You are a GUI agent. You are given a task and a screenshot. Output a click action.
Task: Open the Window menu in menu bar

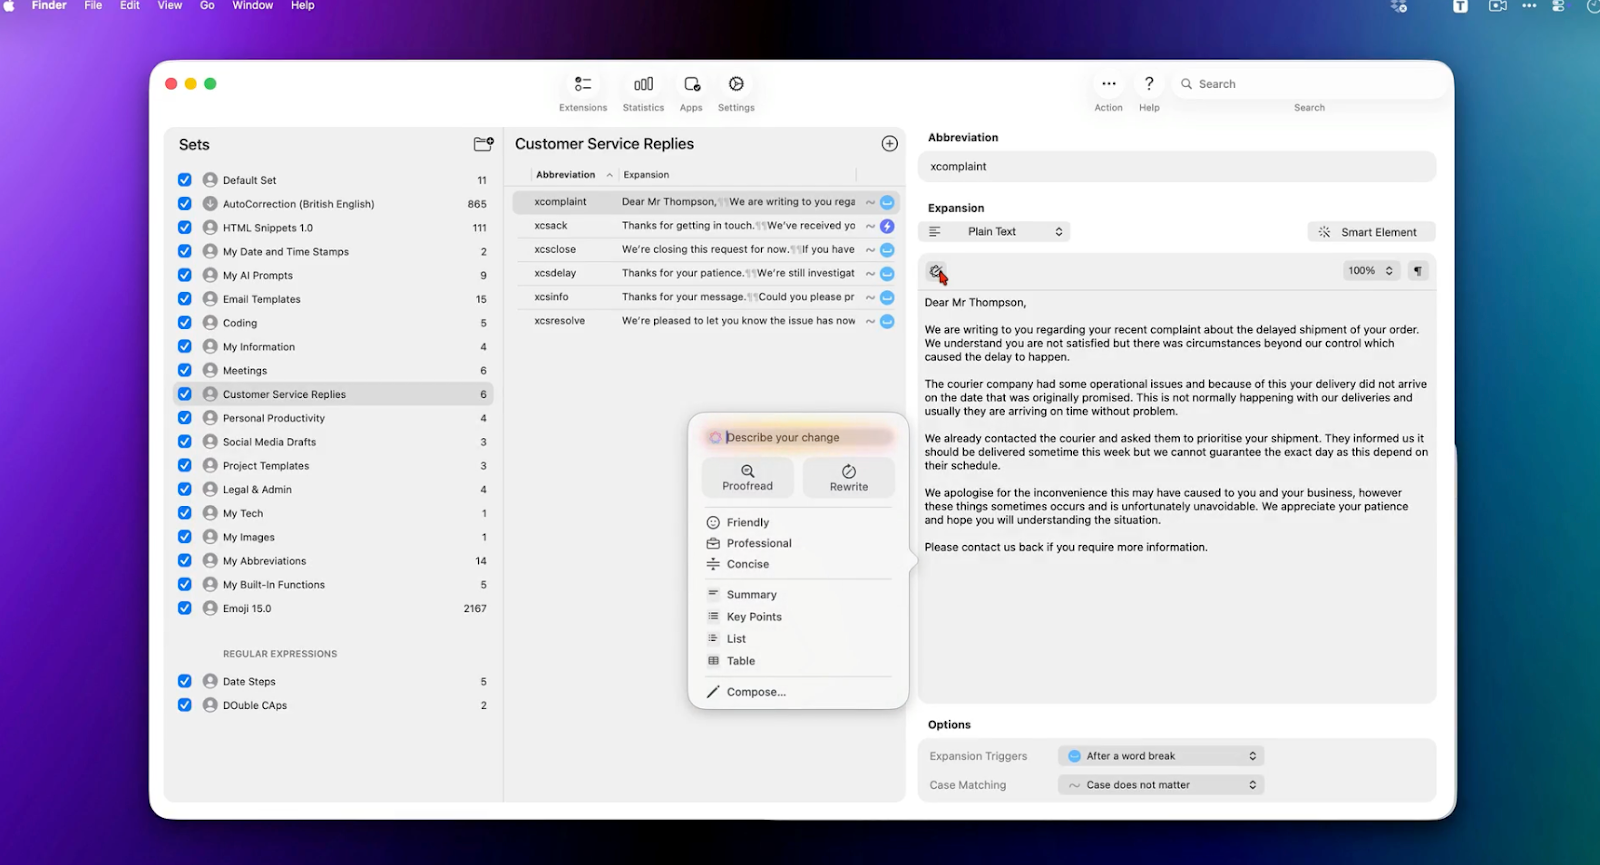[x=253, y=6]
